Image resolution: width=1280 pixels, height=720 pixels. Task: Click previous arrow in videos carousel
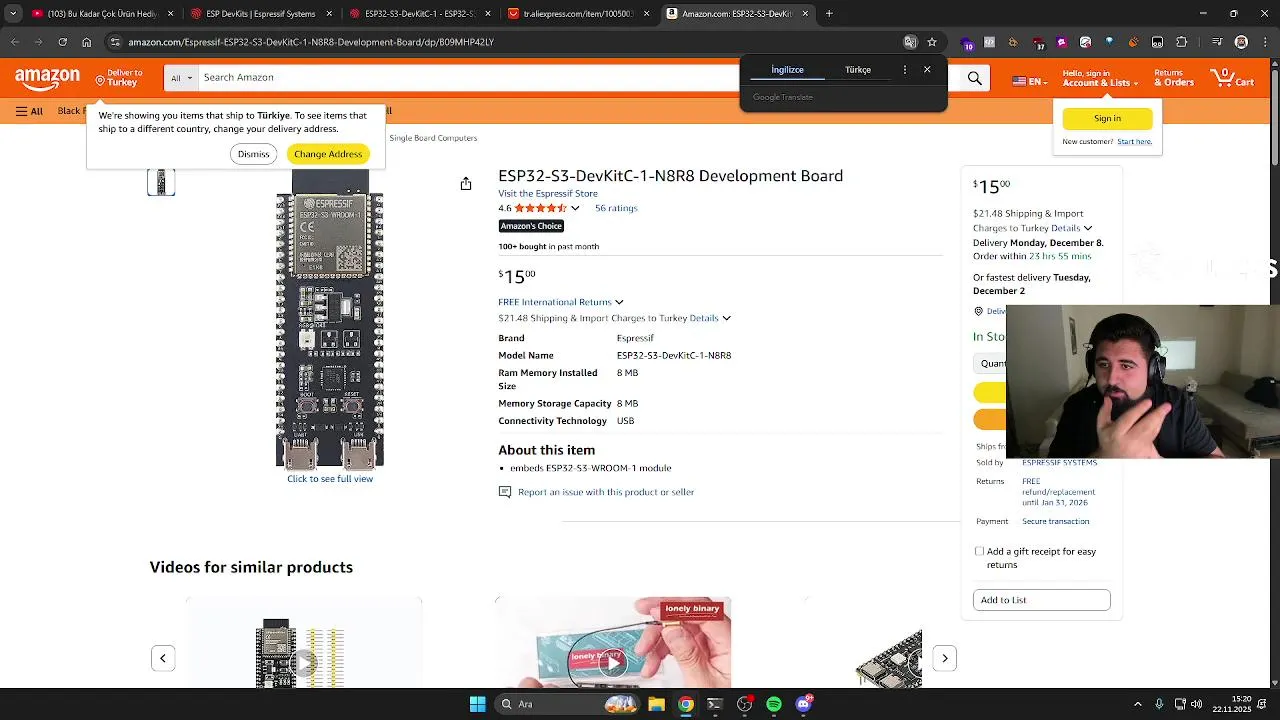[x=163, y=658]
